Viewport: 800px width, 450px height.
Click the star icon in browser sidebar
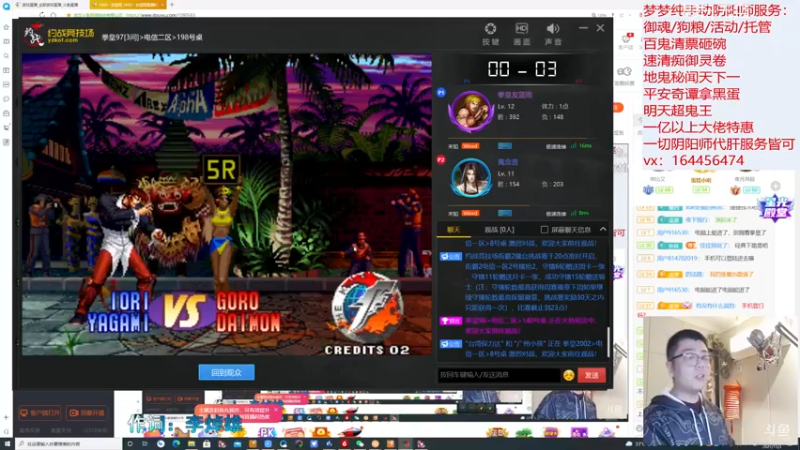(6, 27)
